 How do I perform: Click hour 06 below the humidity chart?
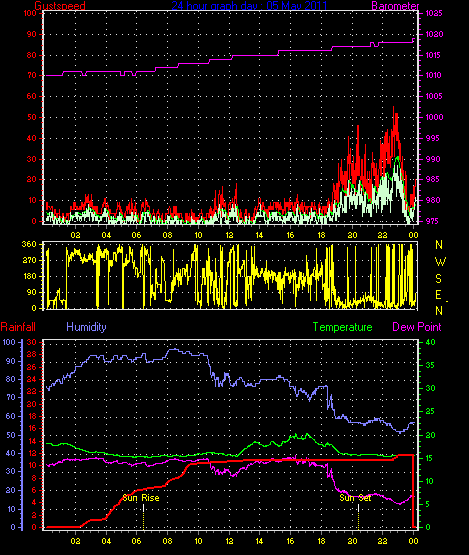(137, 541)
